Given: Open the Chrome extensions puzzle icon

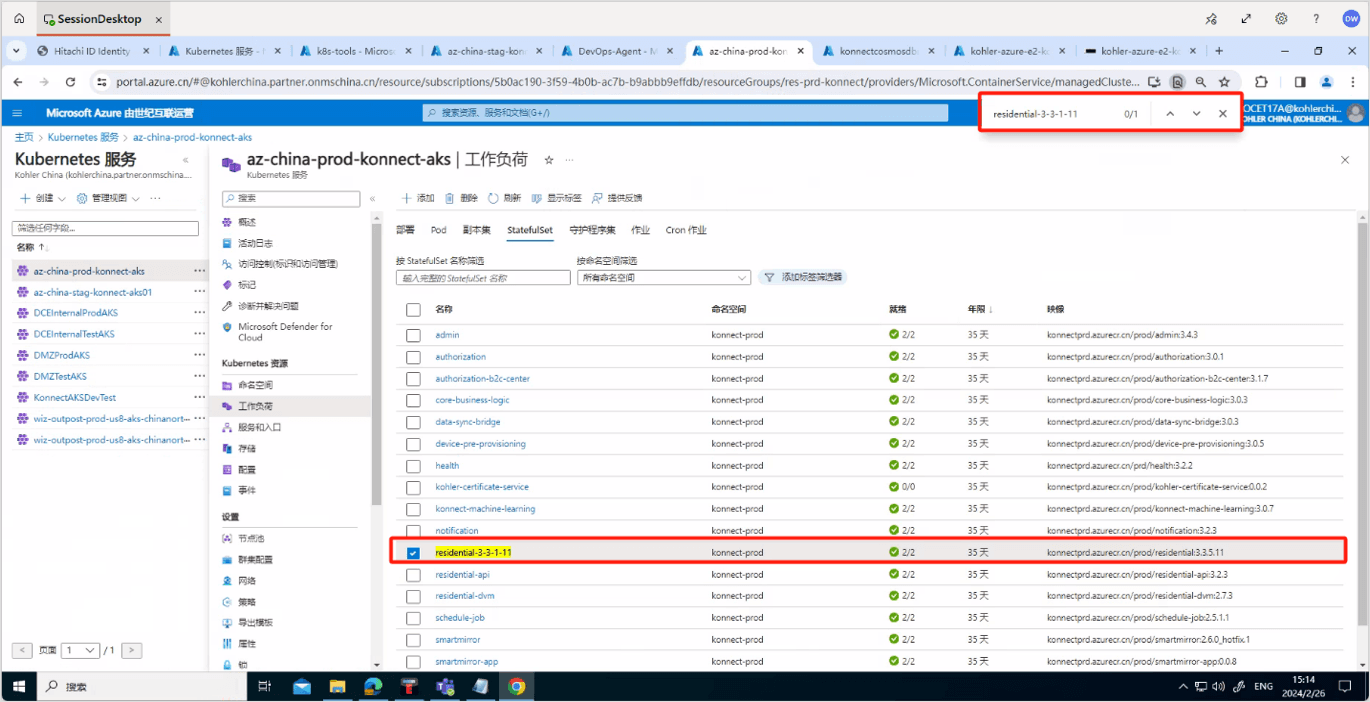Looking at the screenshot, I should coord(1260,82).
